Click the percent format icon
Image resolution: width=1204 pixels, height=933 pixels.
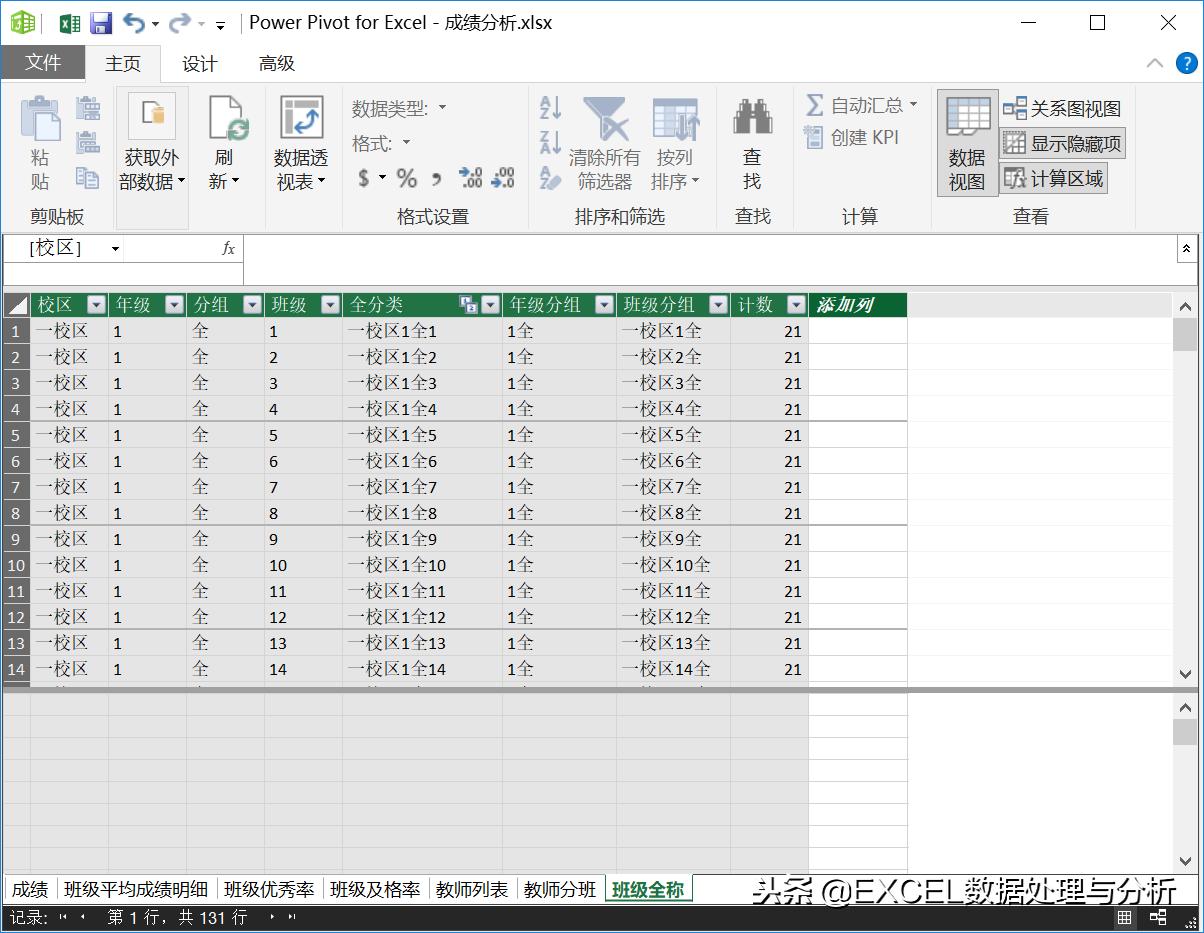[406, 178]
